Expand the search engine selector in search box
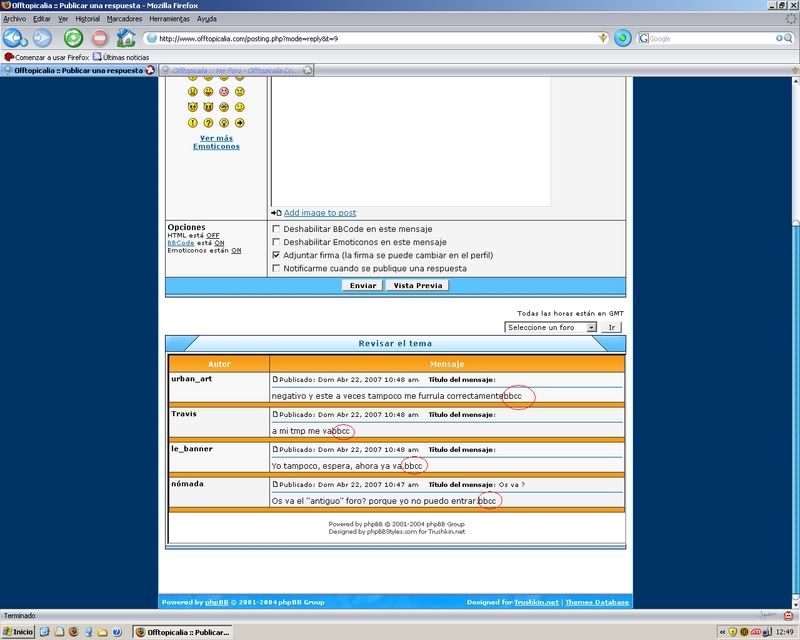 coord(645,38)
